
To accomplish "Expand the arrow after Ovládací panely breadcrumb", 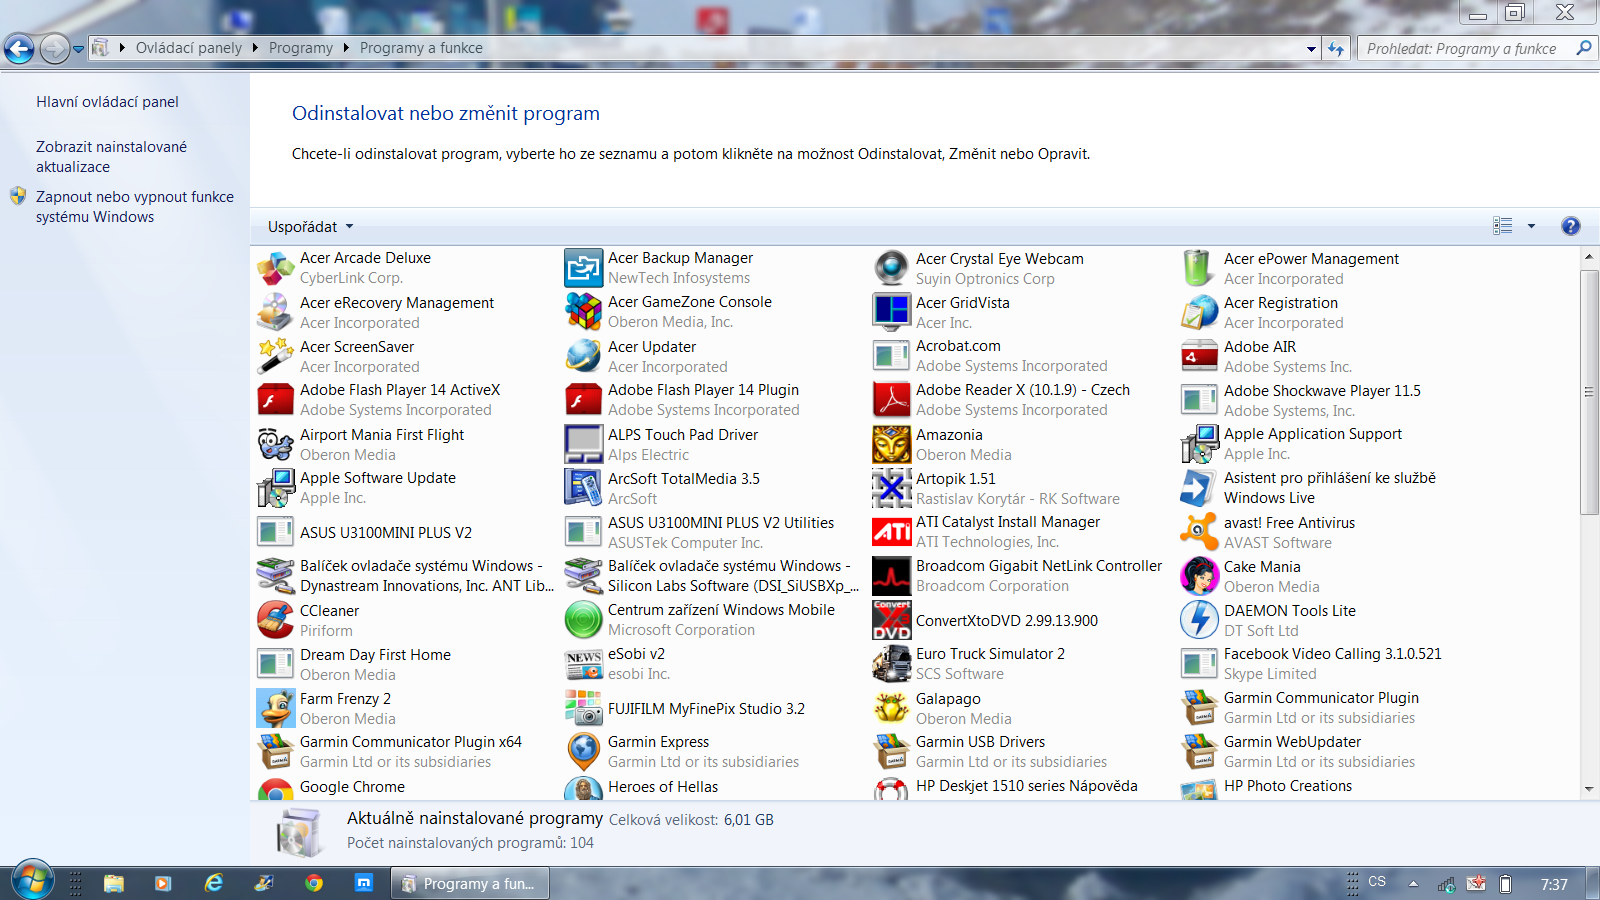I will point(255,48).
